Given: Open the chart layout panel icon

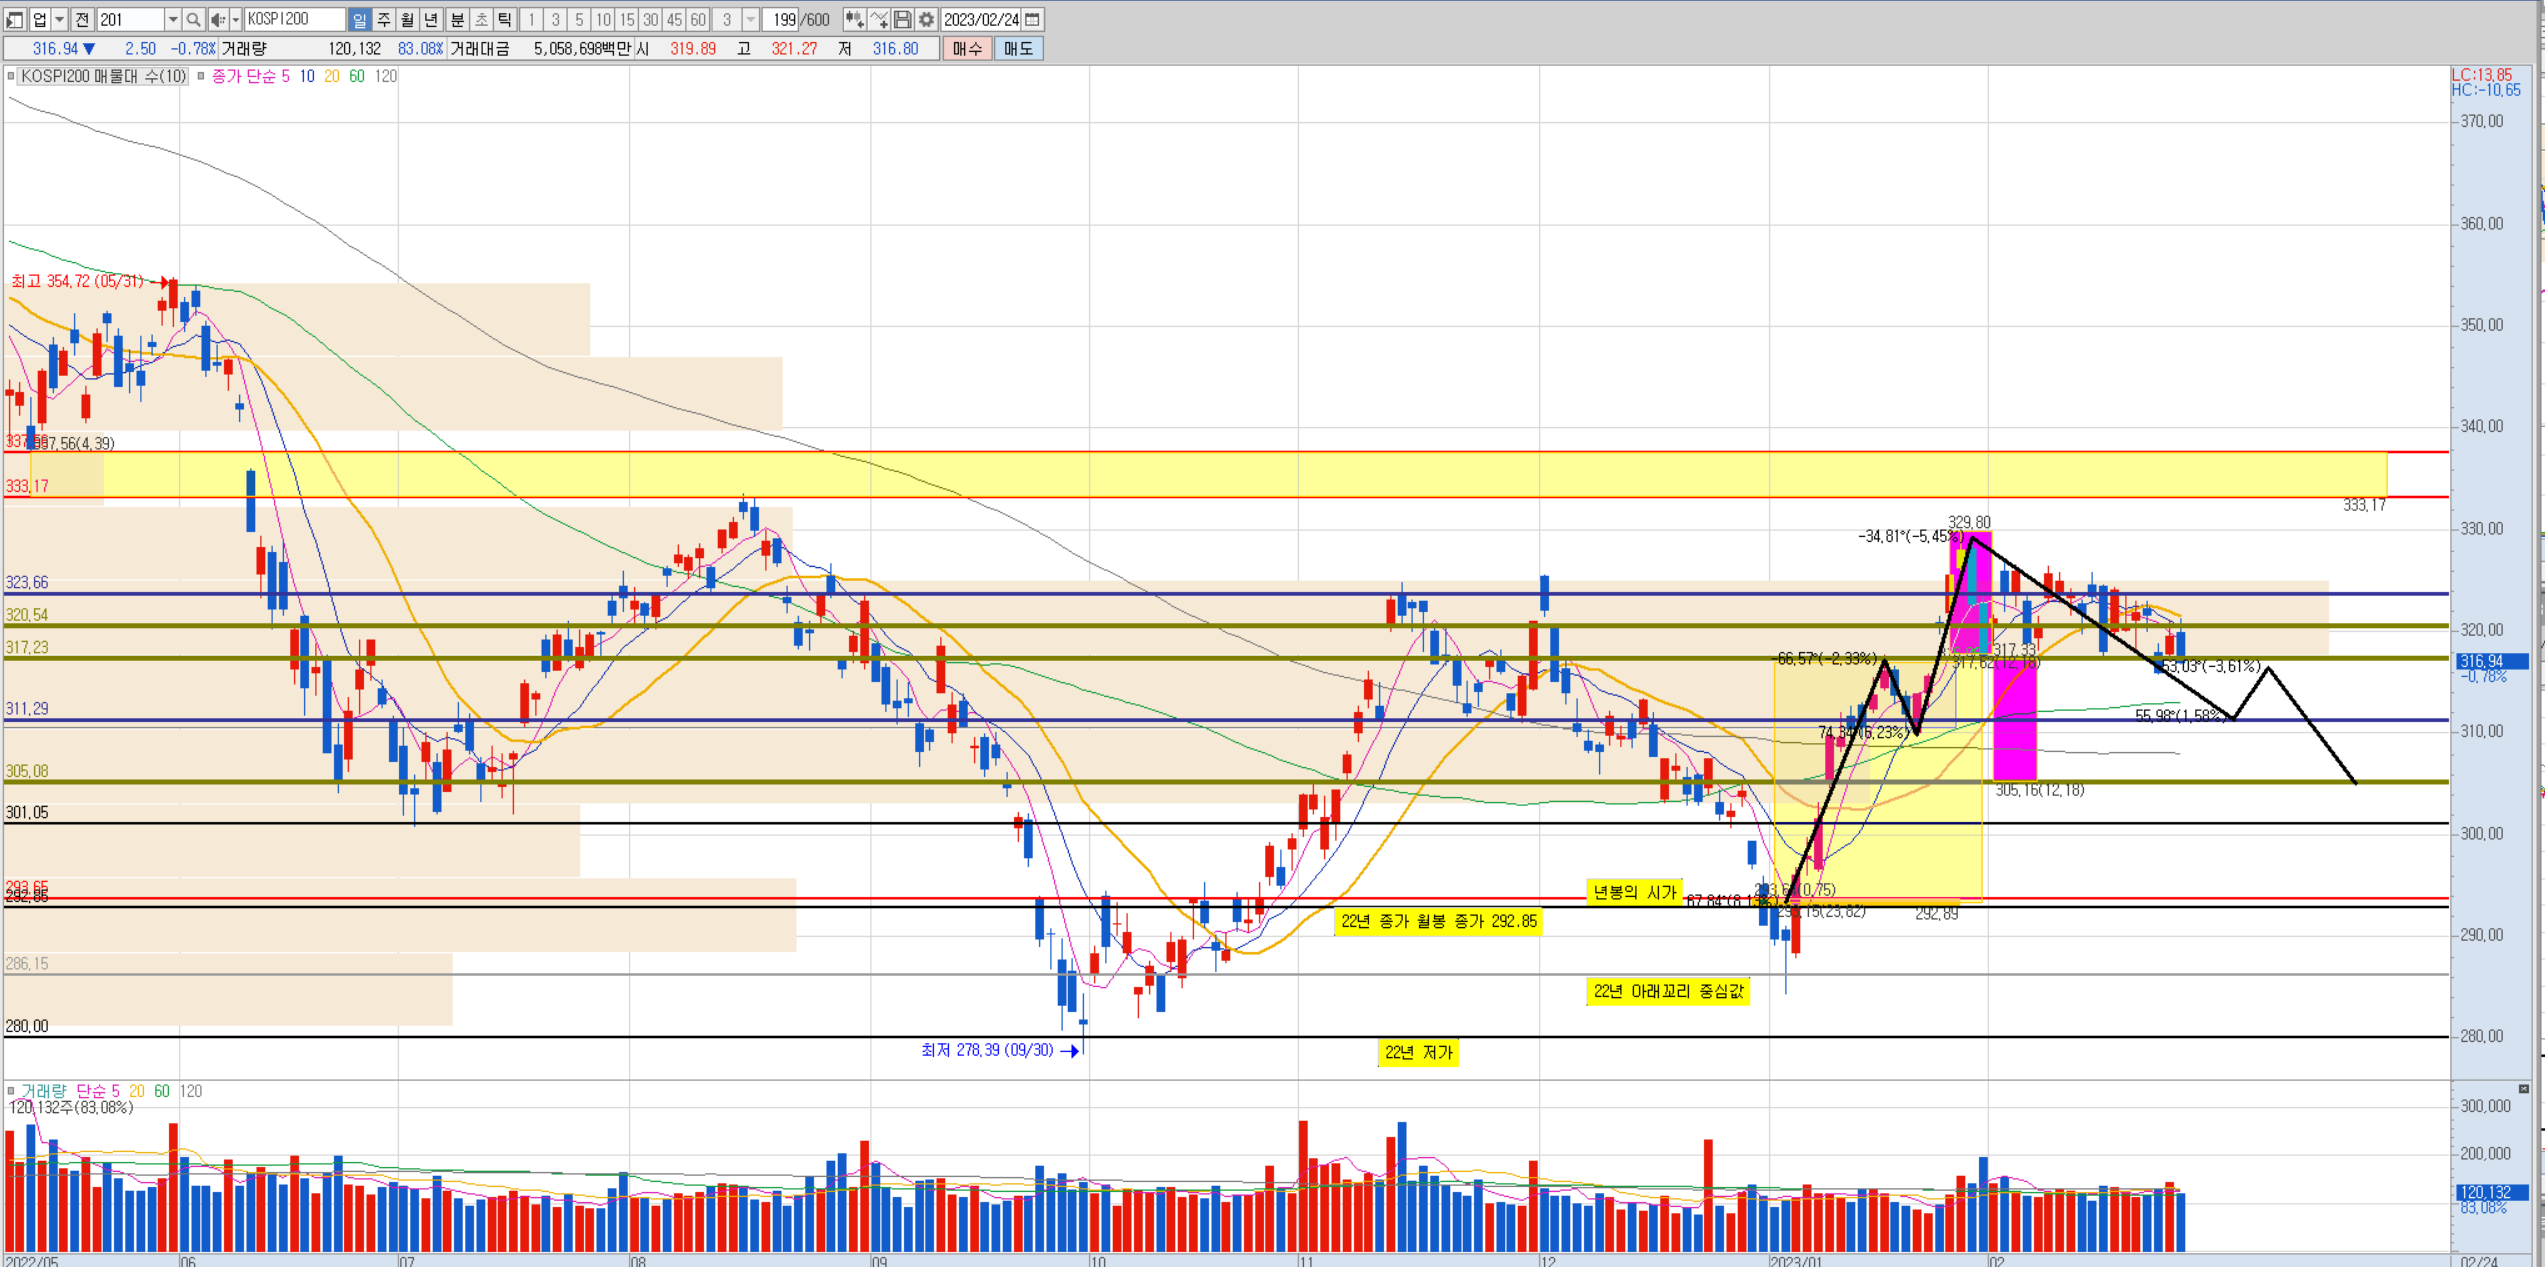Looking at the screenshot, I should 16,19.
